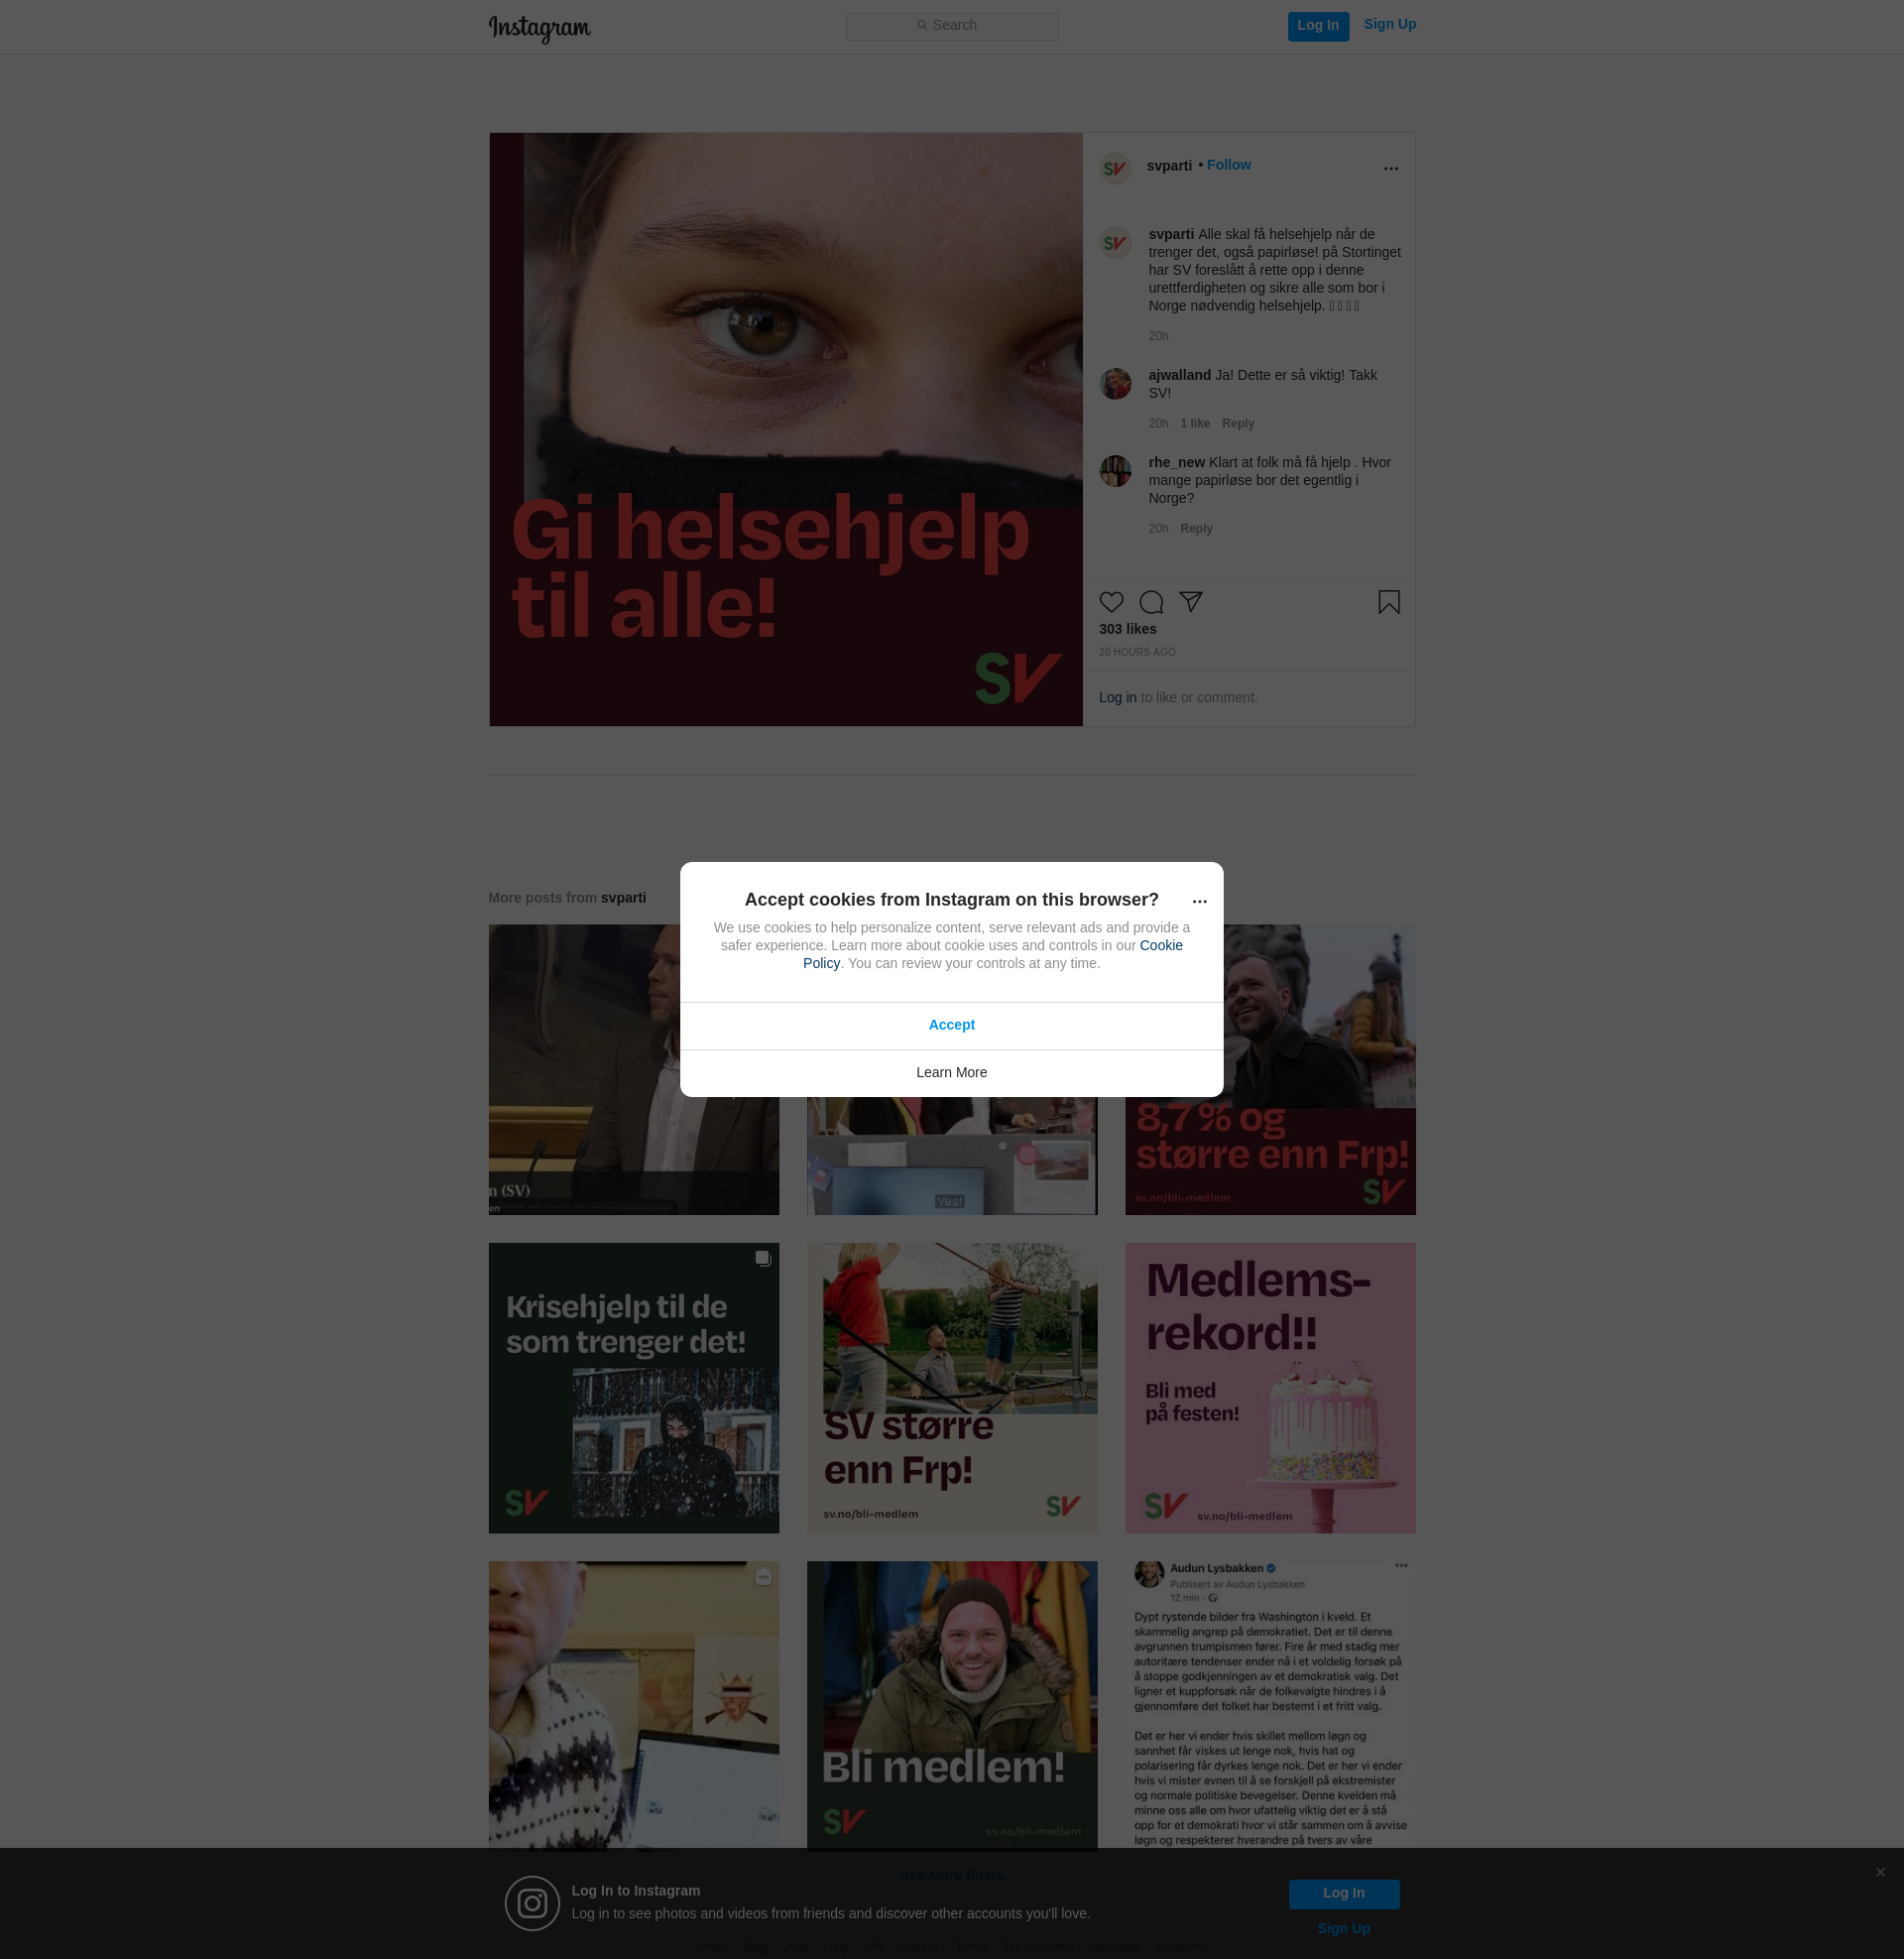
Task: Click Instagram camera icon in login banner
Action: point(532,1903)
